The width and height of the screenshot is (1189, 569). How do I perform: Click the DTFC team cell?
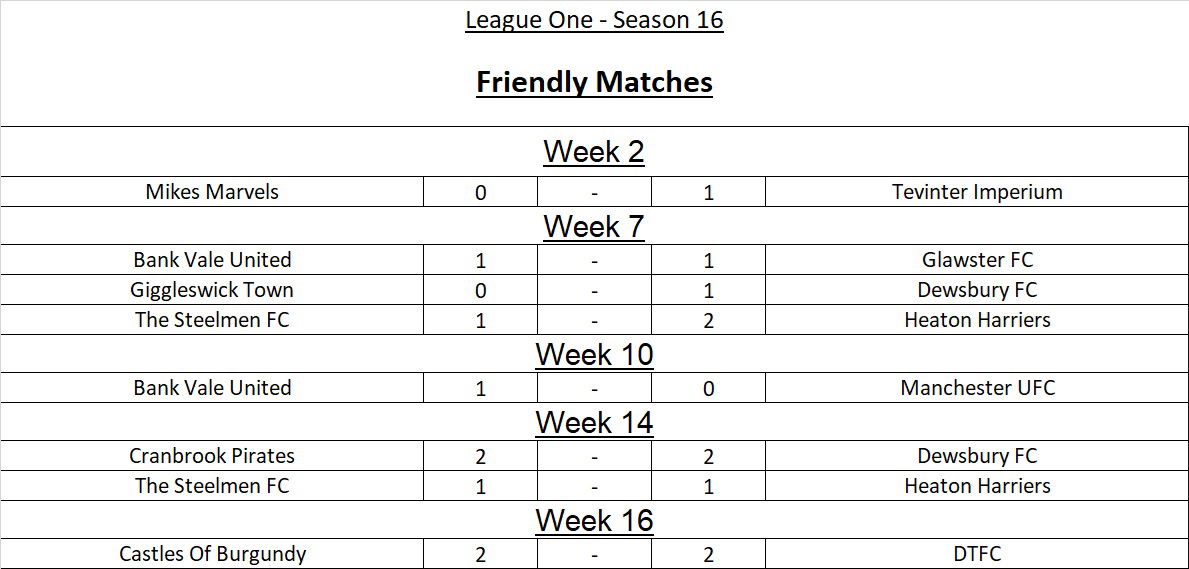pyautogui.click(x=977, y=554)
